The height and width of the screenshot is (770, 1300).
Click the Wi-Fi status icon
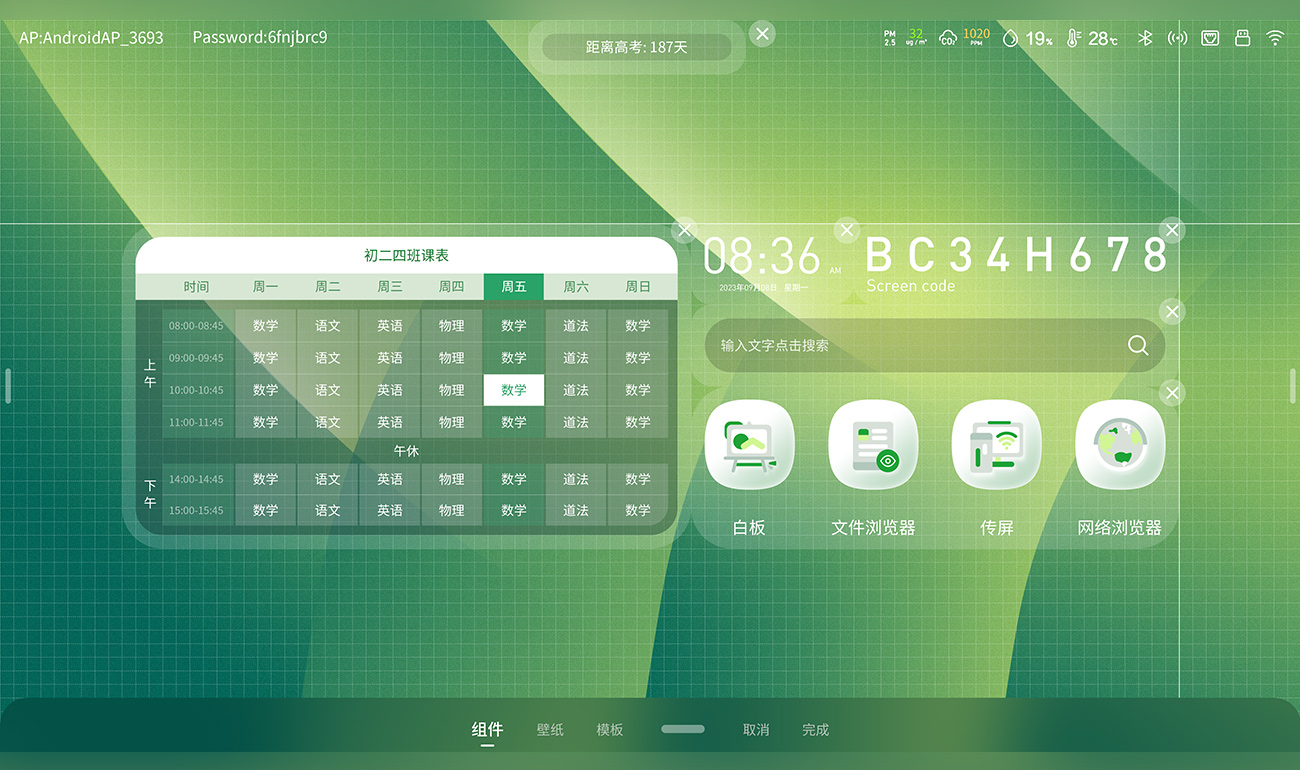click(1275, 38)
